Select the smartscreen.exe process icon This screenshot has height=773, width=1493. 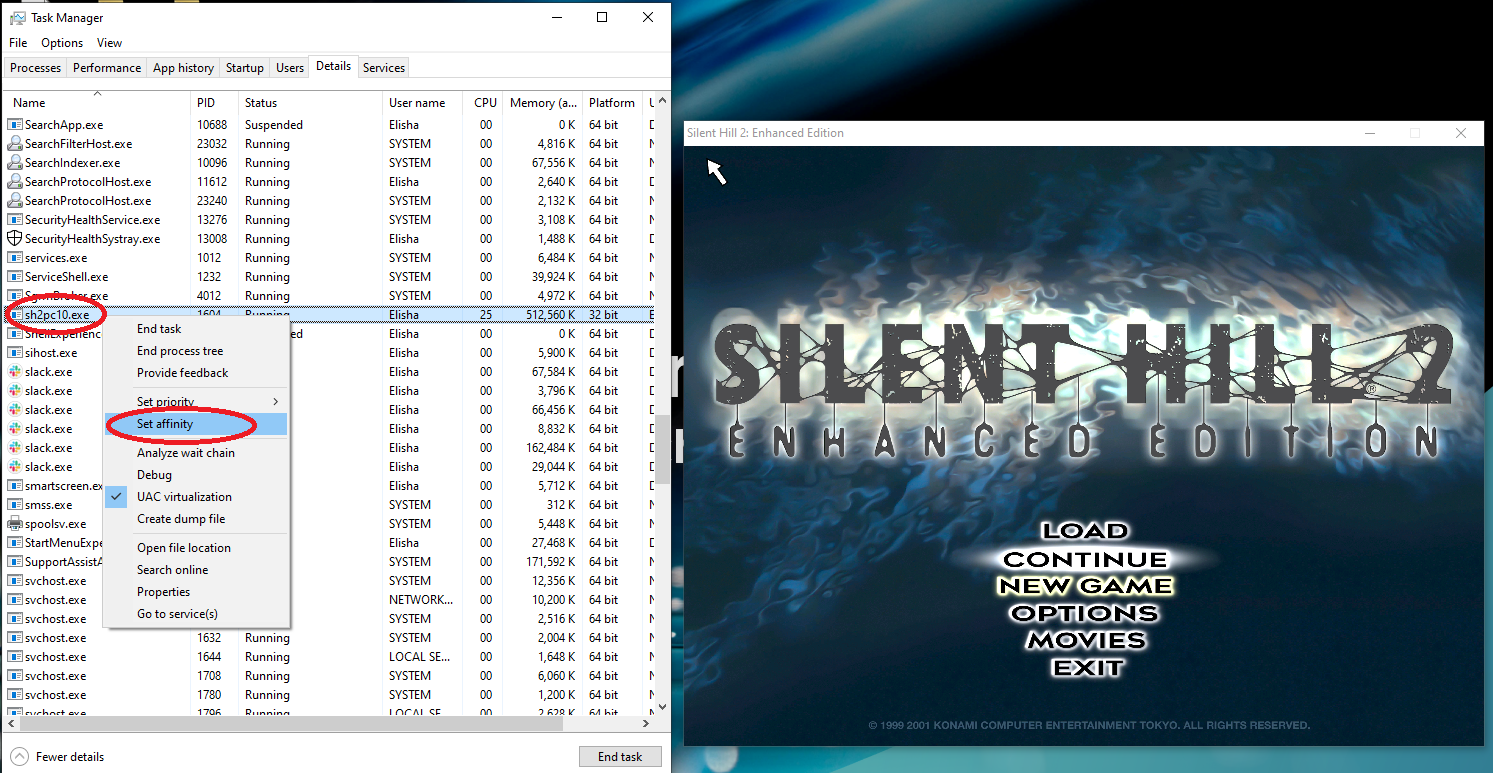pyautogui.click(x=15, y=486)
